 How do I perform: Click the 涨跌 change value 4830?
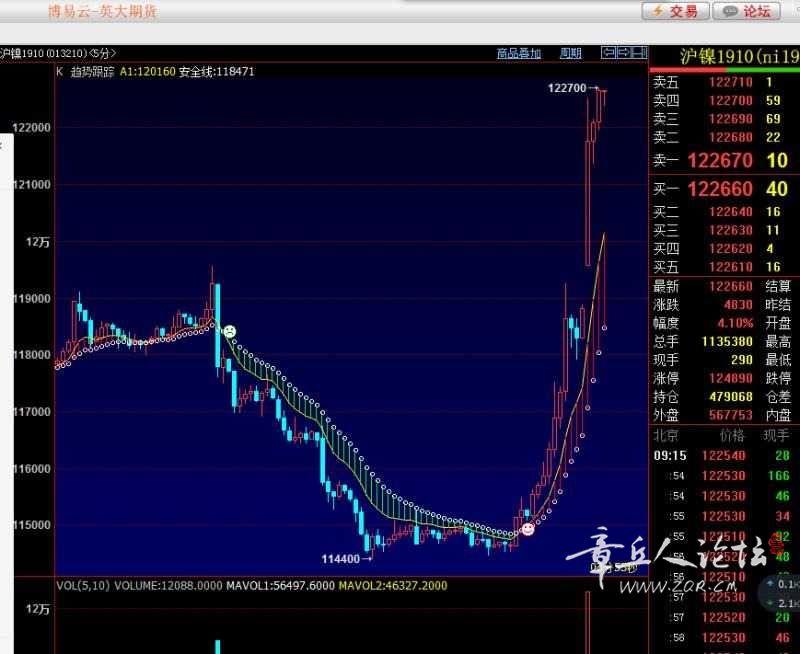click(x=738, y=305)
